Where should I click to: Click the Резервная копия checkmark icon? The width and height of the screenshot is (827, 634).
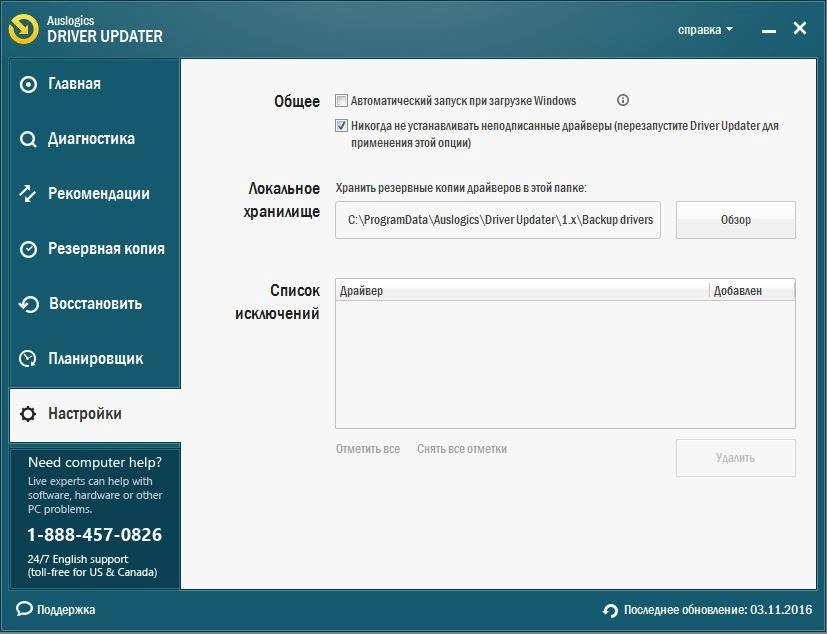(x=28, y=249)
